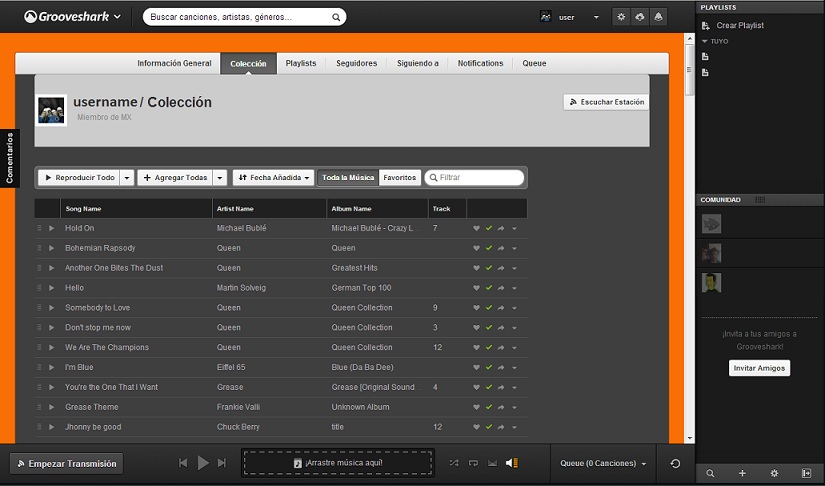Collapse sidebar with the arrow panel icon
The image size is (825, 486).
click(x=806, y=473)
